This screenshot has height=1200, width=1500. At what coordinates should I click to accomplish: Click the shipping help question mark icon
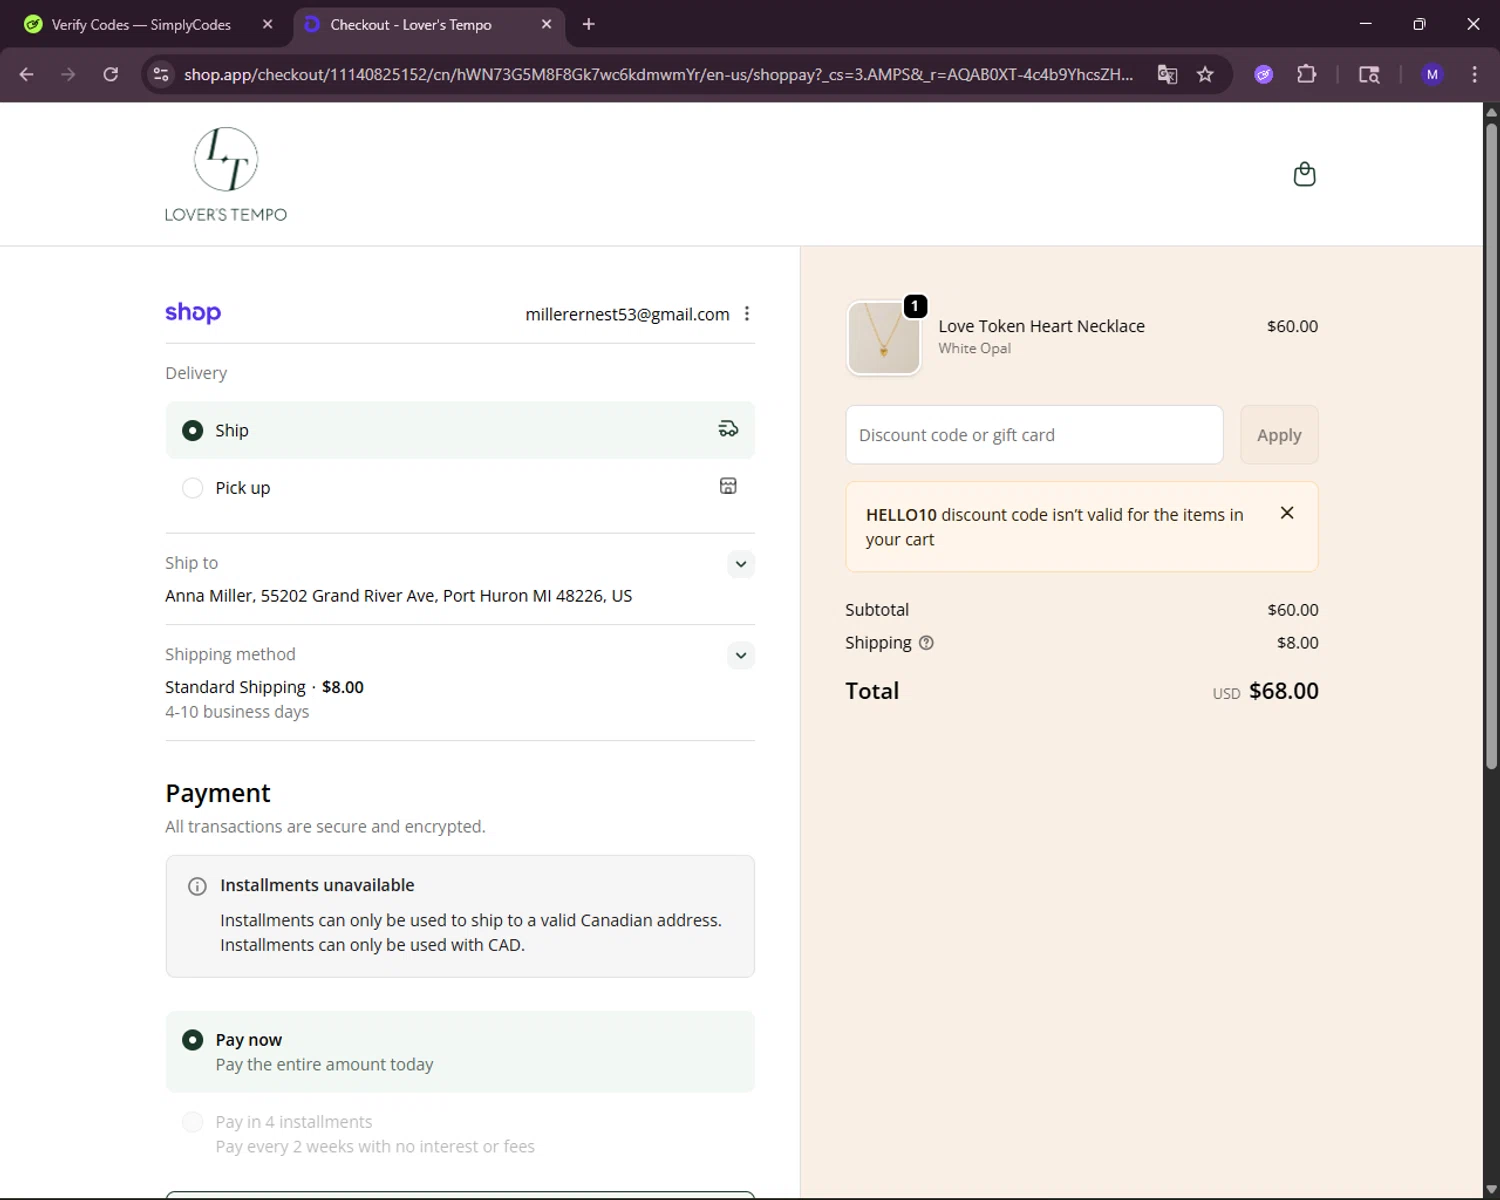tap(926, 643)
